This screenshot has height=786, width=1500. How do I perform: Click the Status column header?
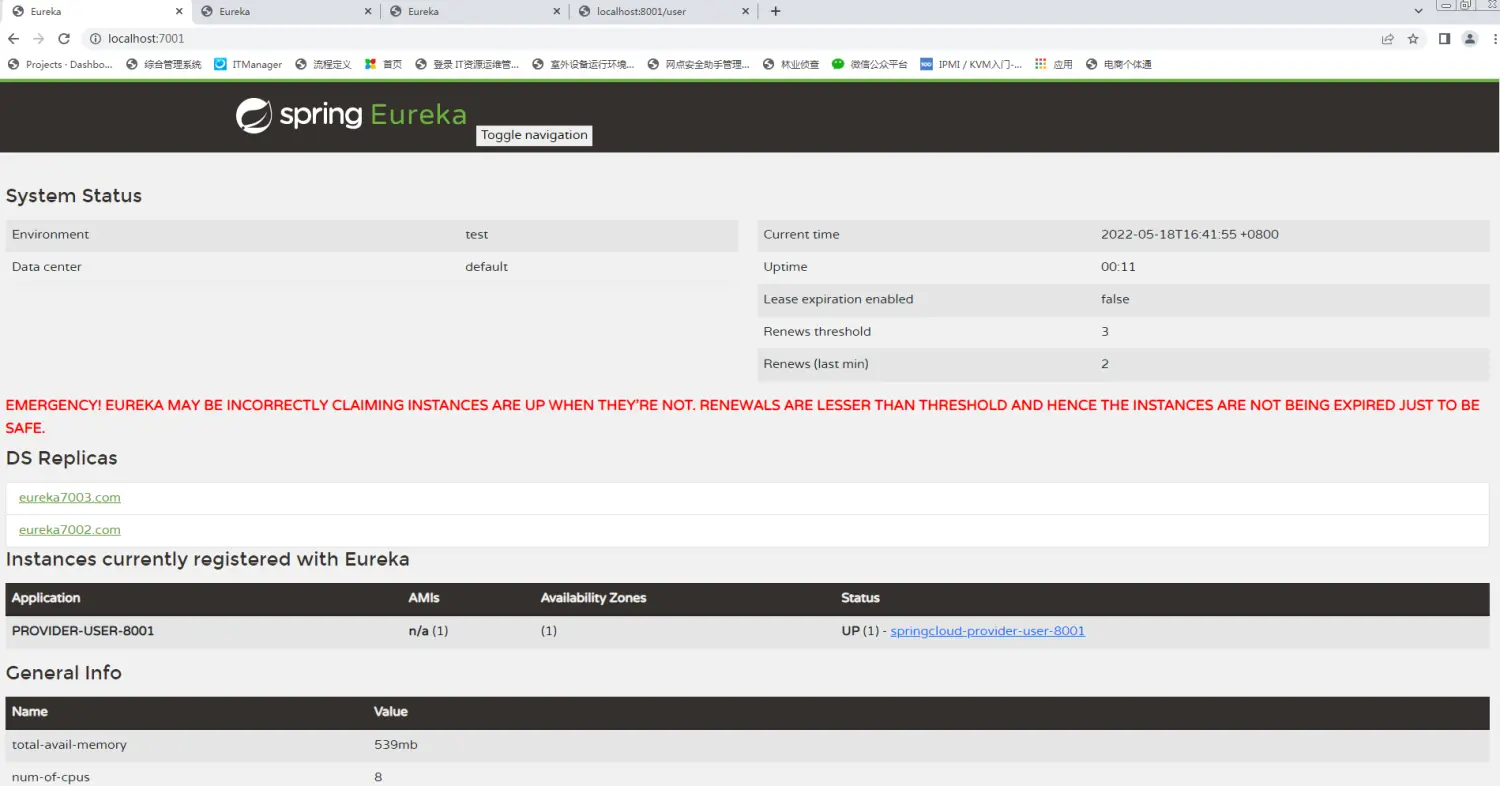point(860,598)
